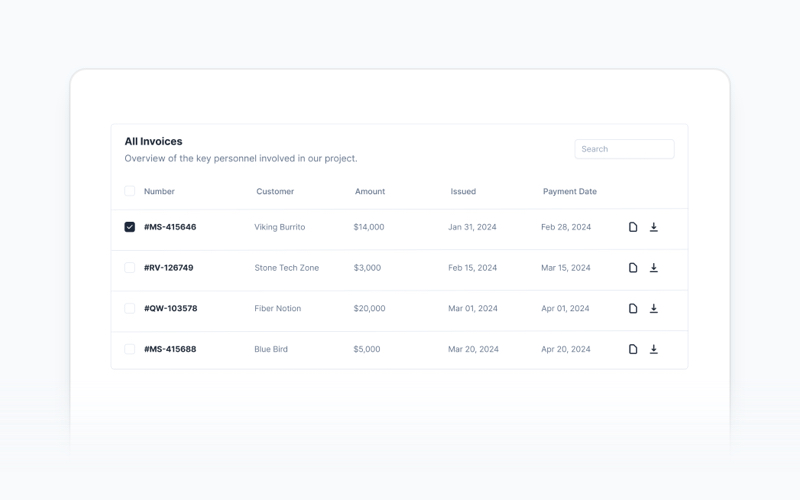Image resolution: width=800 pixels, height=500 pixels.
Task: Download invoice #QW-103578
Action: tap(654, 308)
